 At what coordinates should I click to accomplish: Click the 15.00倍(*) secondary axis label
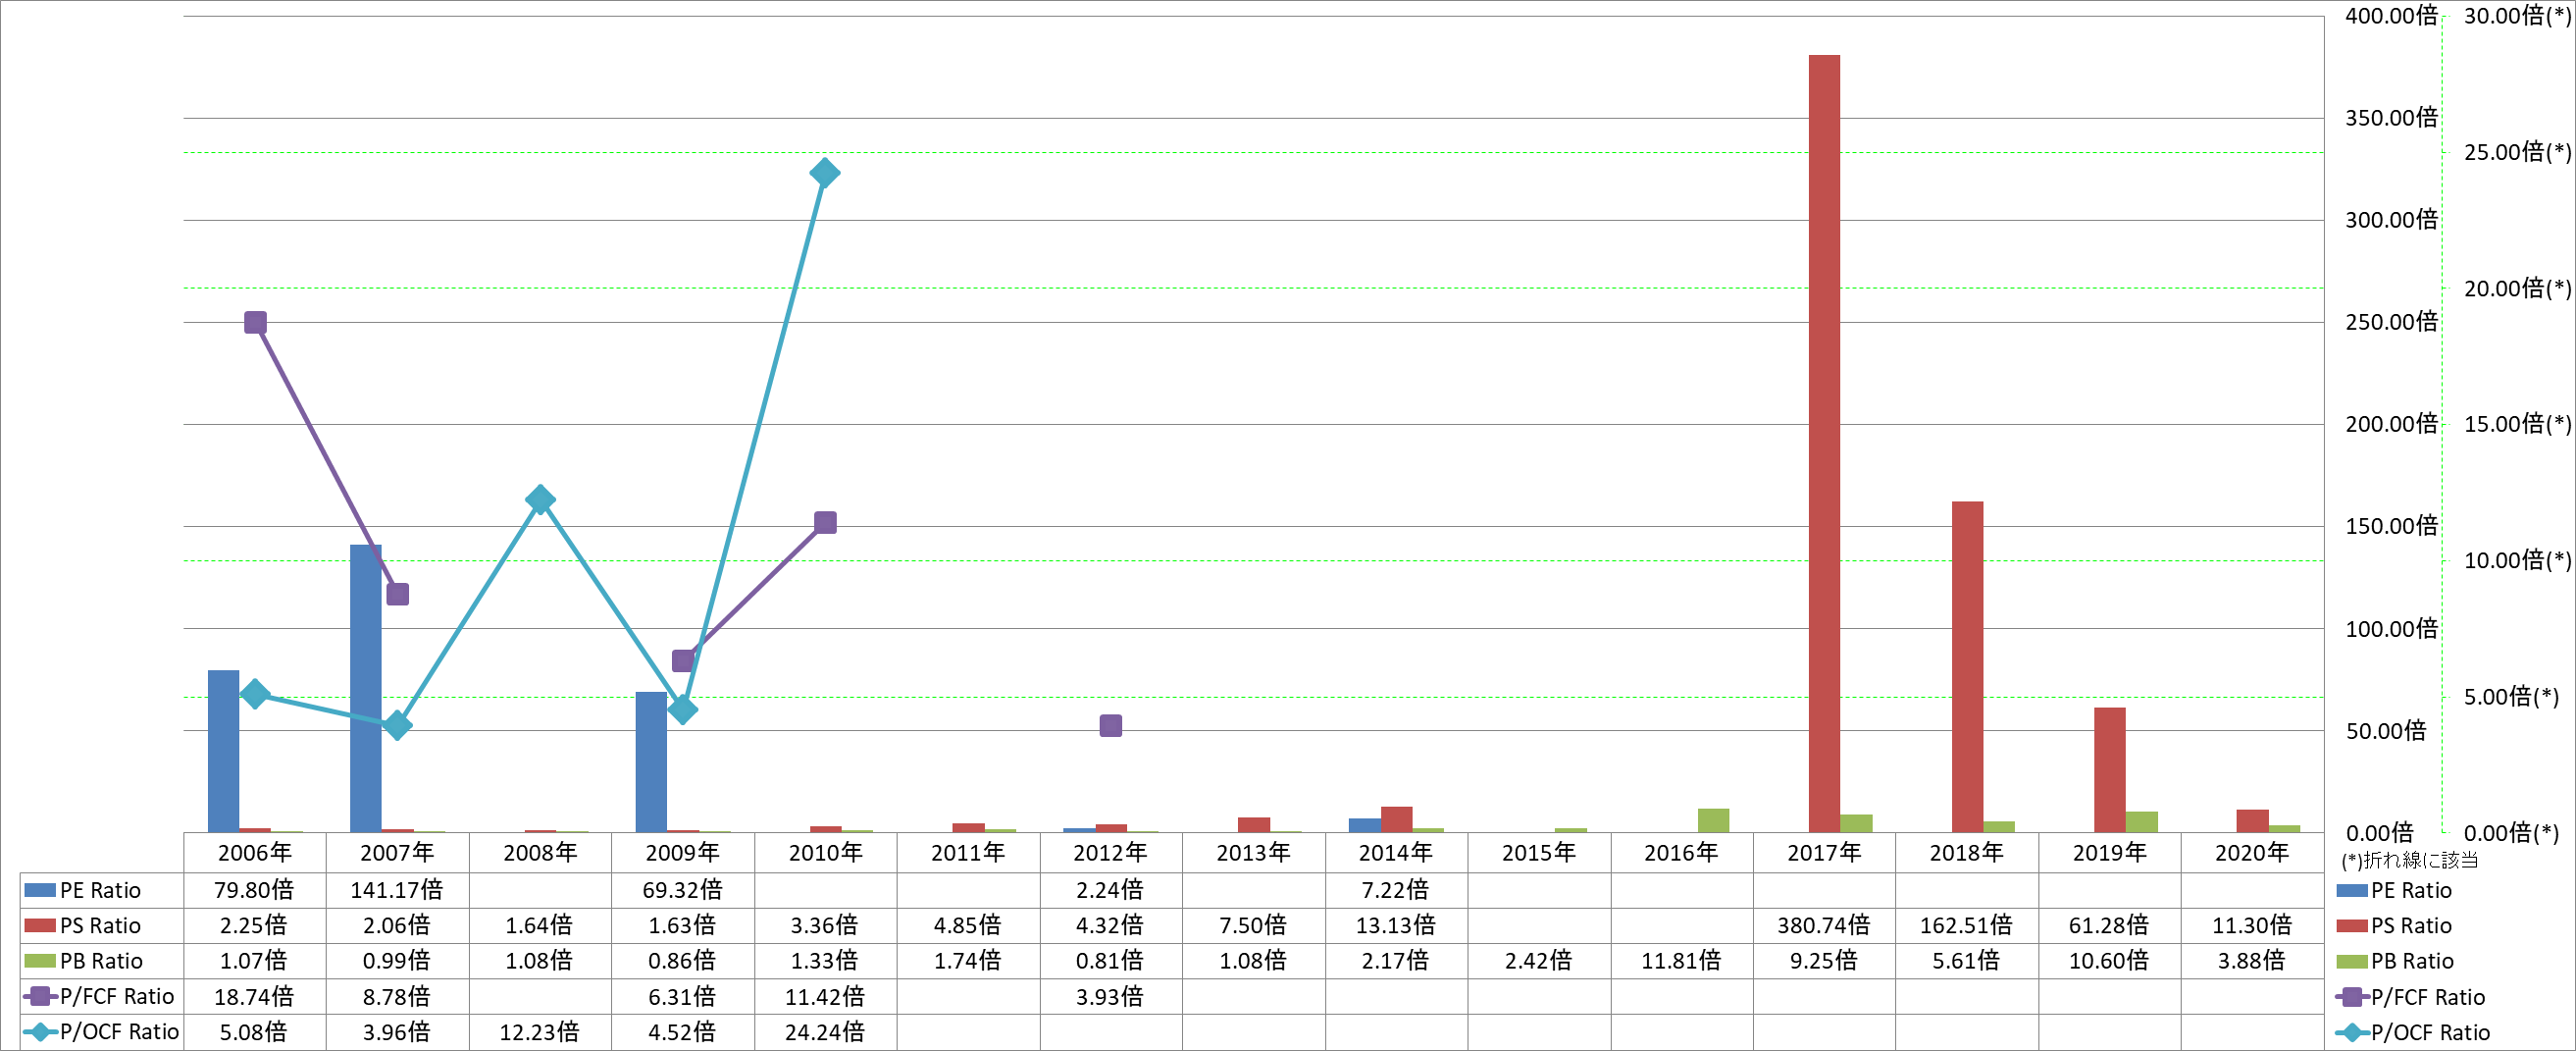(2517, 424)
